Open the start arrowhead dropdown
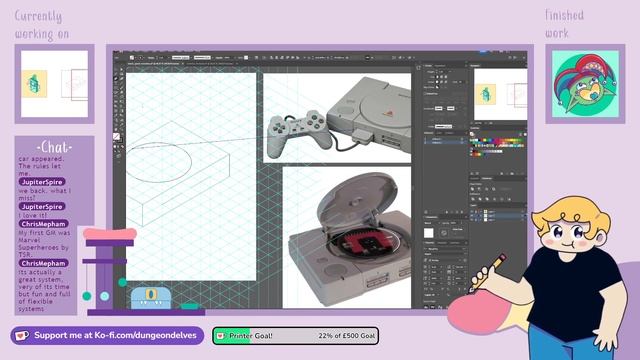This screenshot has width=640, height=360. [x=438, y=109]
